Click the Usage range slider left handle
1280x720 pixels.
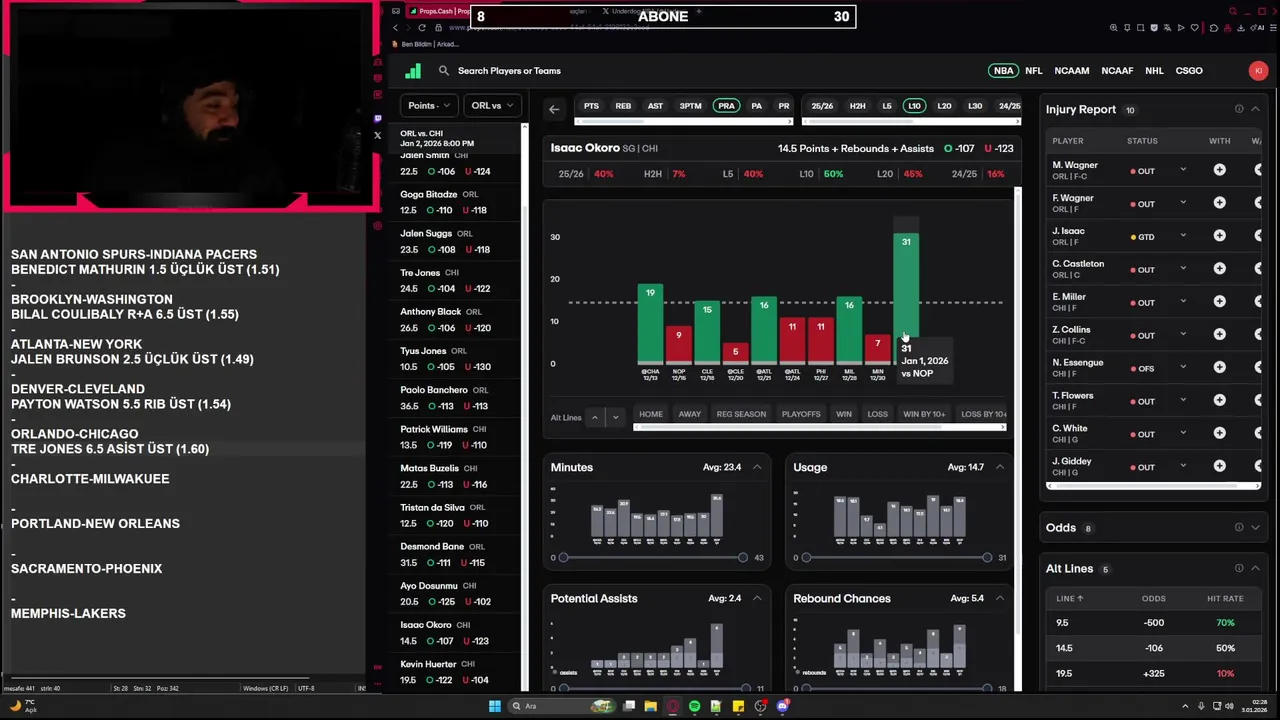(806, 557)
